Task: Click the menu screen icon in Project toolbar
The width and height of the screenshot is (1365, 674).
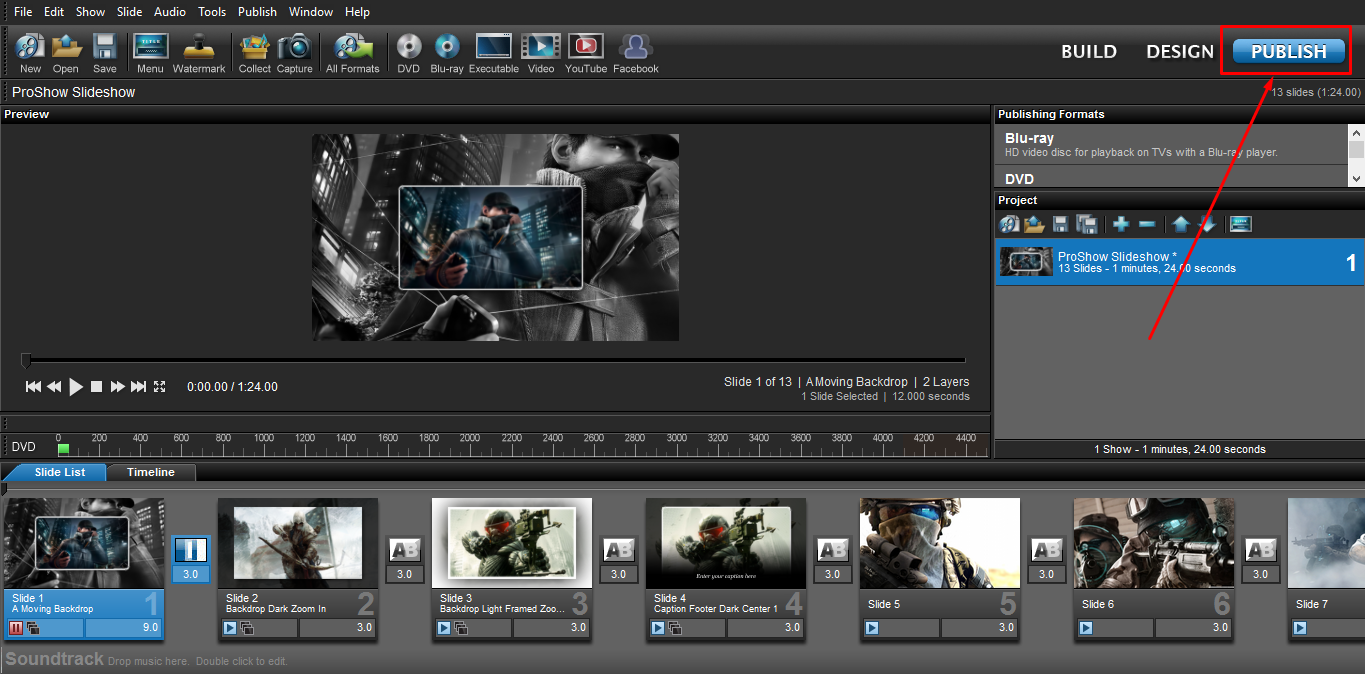Action: [1241, 224]
